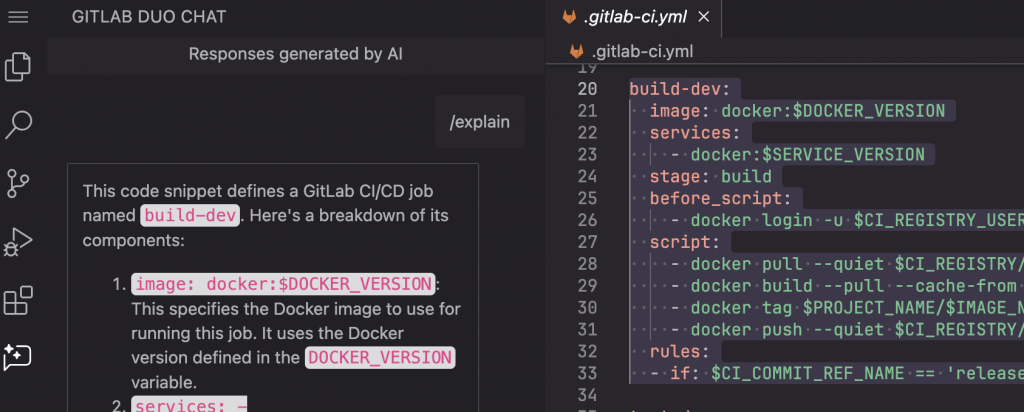Click 'docker build --pull --cache-from' line
Screen dimensions: 1024x412
click(847, 286)
